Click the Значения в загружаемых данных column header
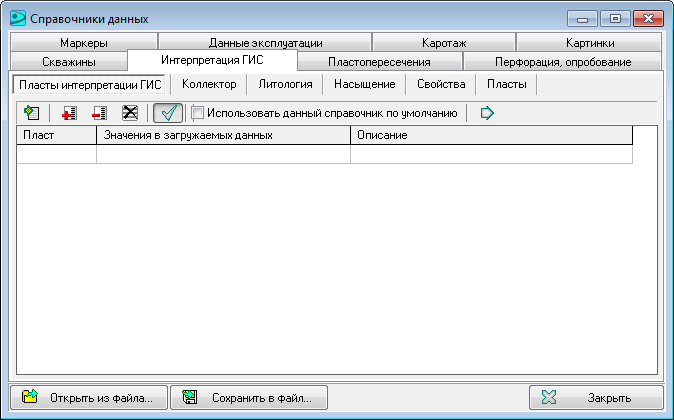 [224, 135]
